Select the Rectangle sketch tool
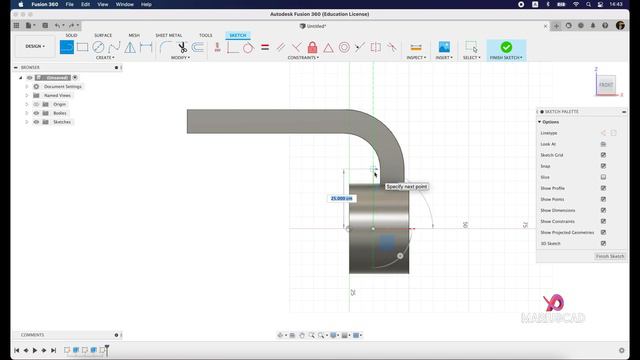Screen dimensions: 640x360 point(82,47)
